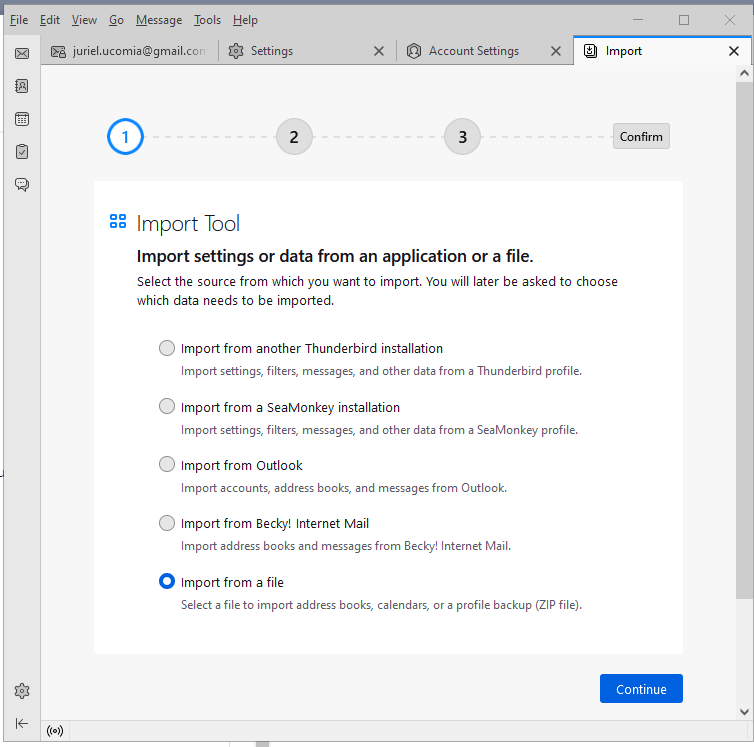Click the online status icon in status bar
Image resolution: width=754 pixels, height=747 pixels.
pyautogui.click(x=55, y=731)
